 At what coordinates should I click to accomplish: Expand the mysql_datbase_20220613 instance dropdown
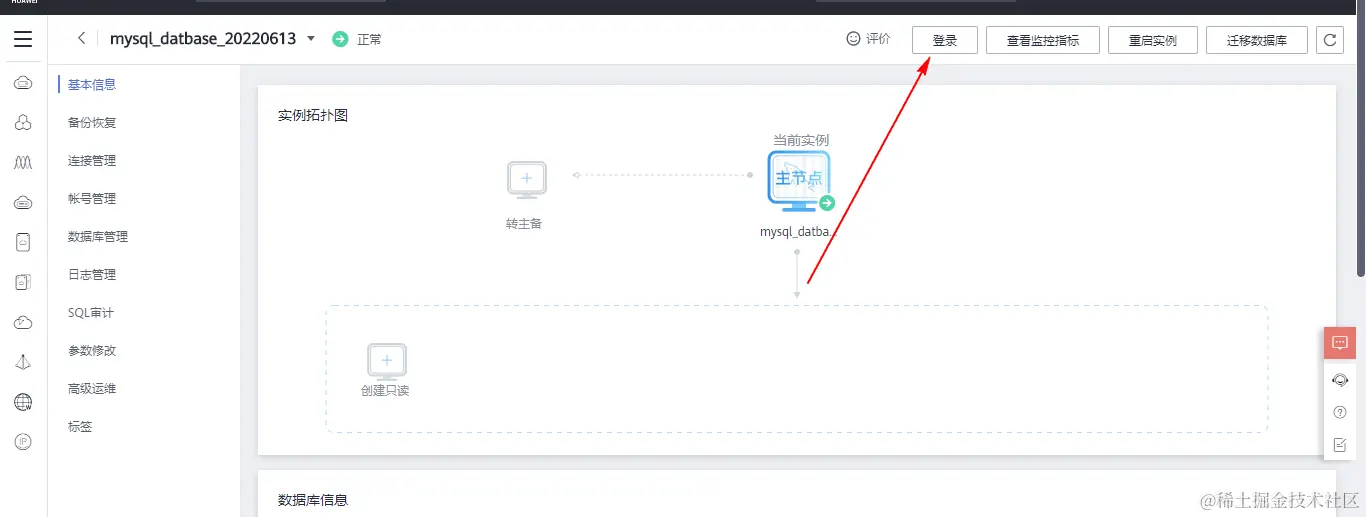311,39
